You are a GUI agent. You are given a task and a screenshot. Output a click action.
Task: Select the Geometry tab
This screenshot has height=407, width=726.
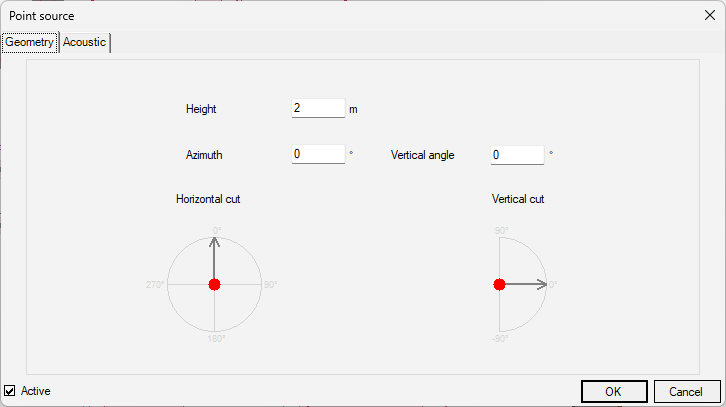(30, 42)
